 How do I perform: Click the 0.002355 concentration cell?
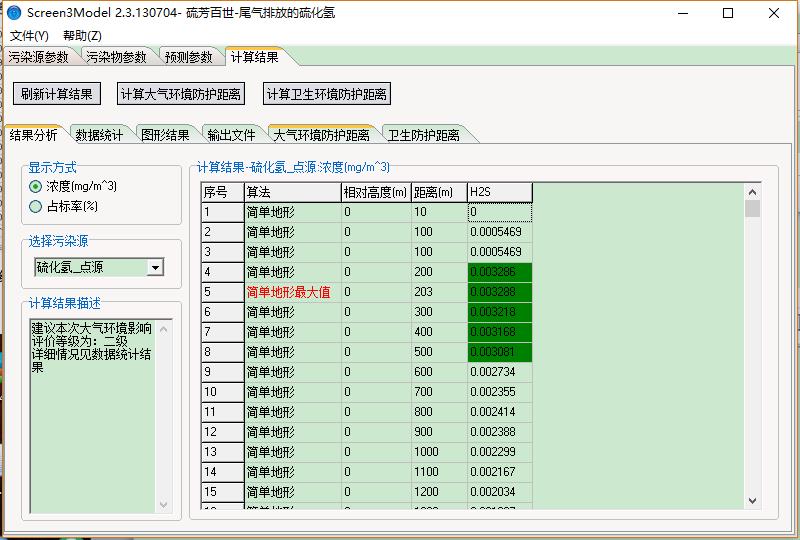pyautogui.click(x=500, y=392)
